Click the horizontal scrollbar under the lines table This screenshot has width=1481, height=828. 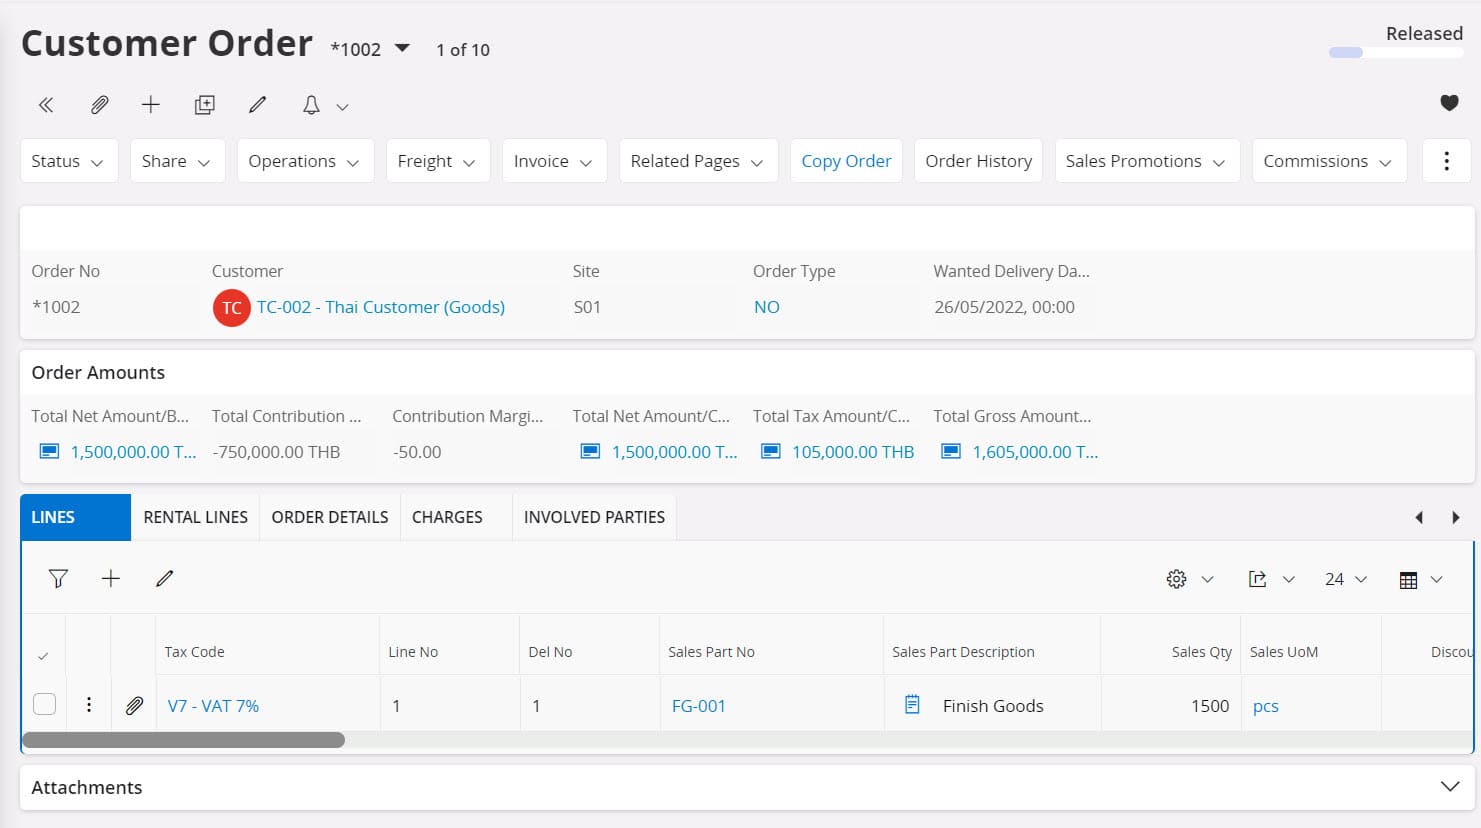click(183, 740)
